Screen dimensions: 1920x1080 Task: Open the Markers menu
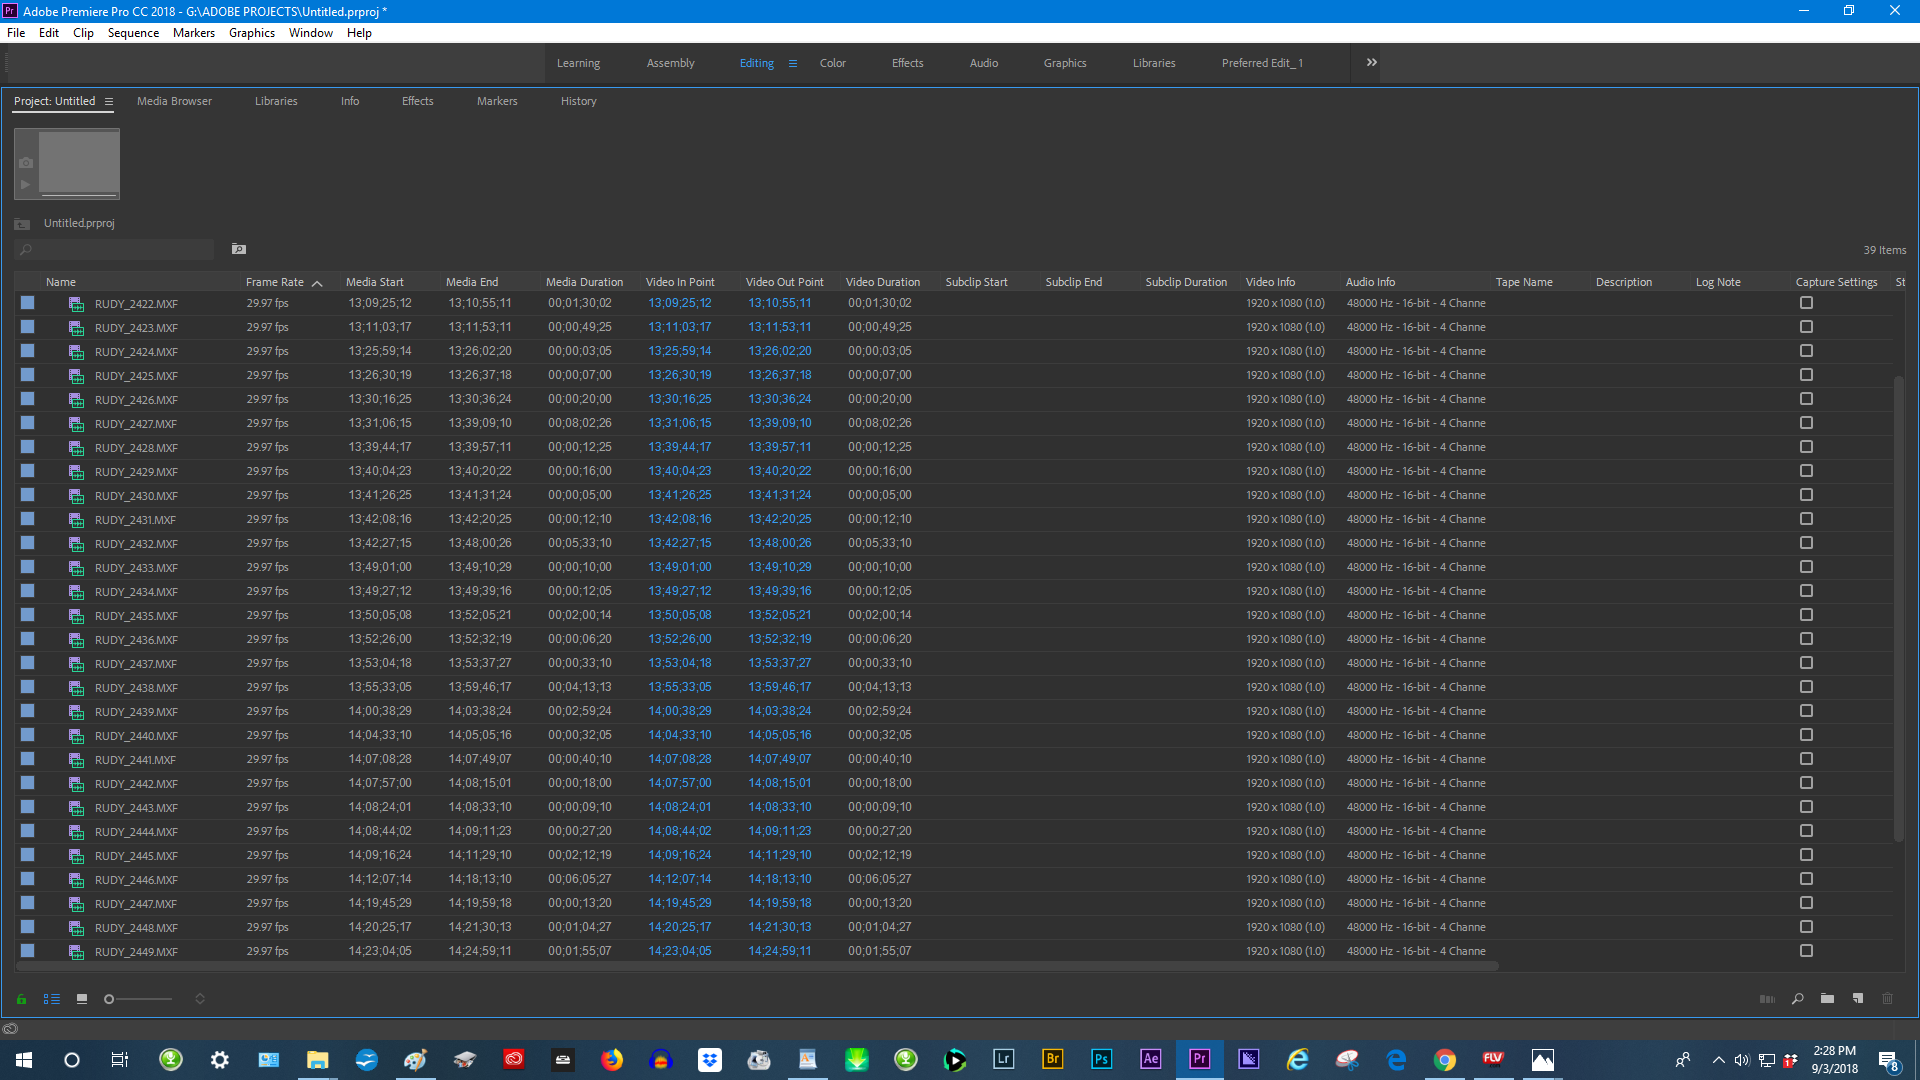tap(194, 33)
